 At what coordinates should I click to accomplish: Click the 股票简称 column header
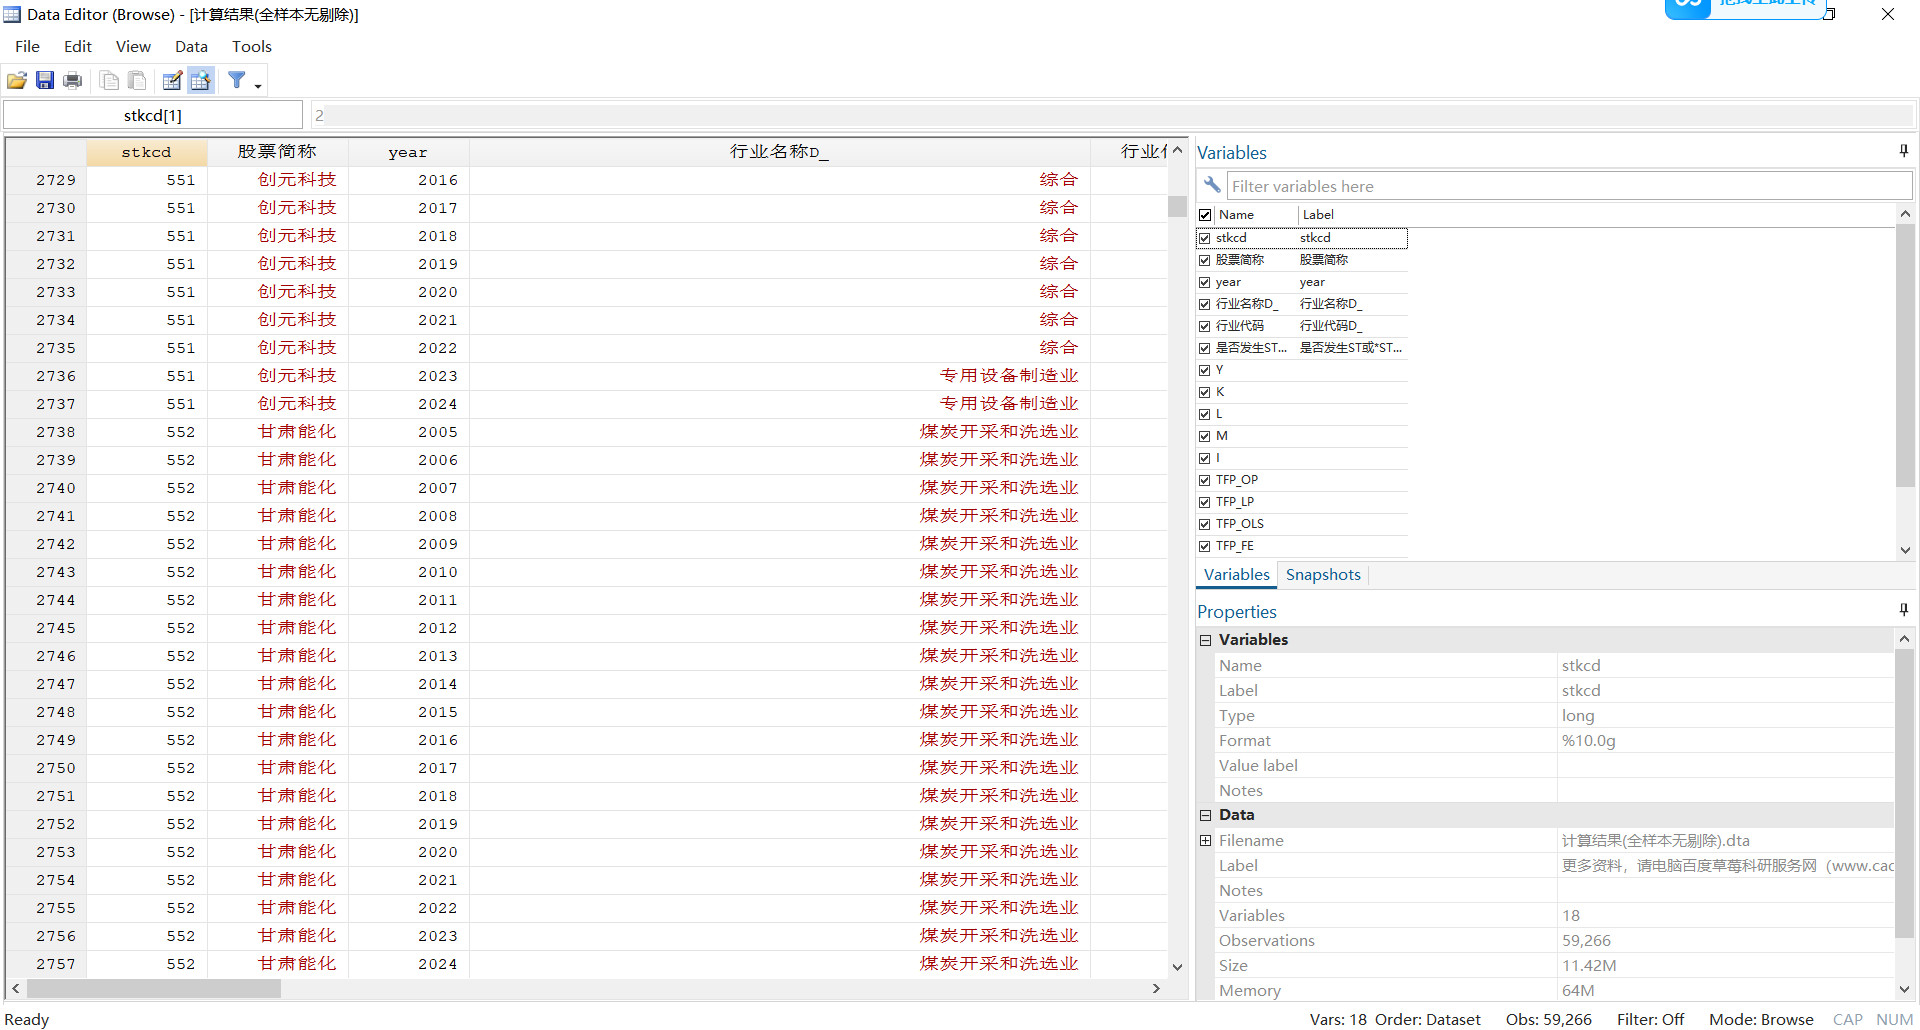click(x=277, y=152)
